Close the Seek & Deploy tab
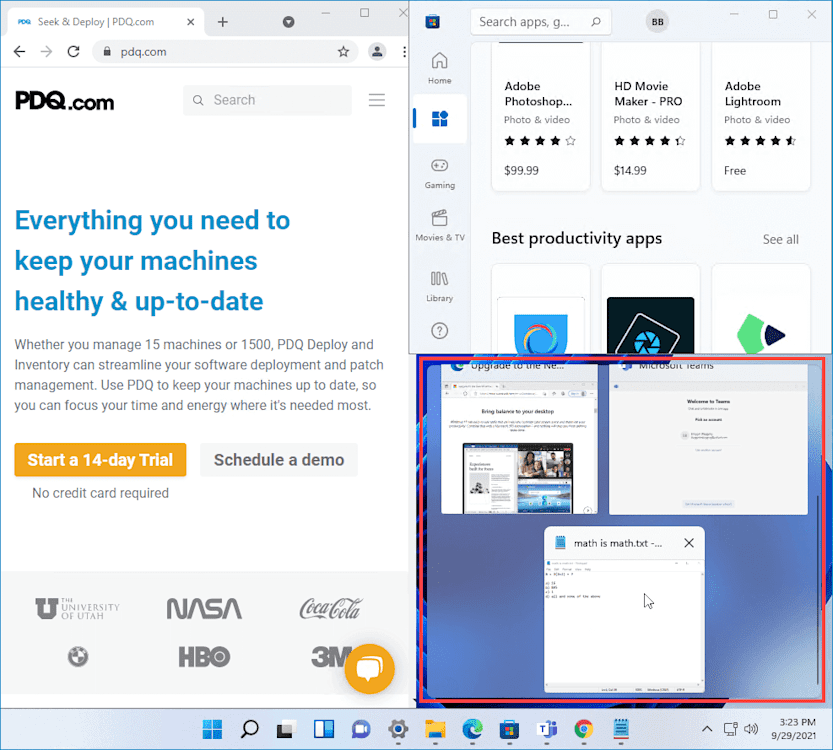This screenshot has width=833, height=750. tap(191, 22)
